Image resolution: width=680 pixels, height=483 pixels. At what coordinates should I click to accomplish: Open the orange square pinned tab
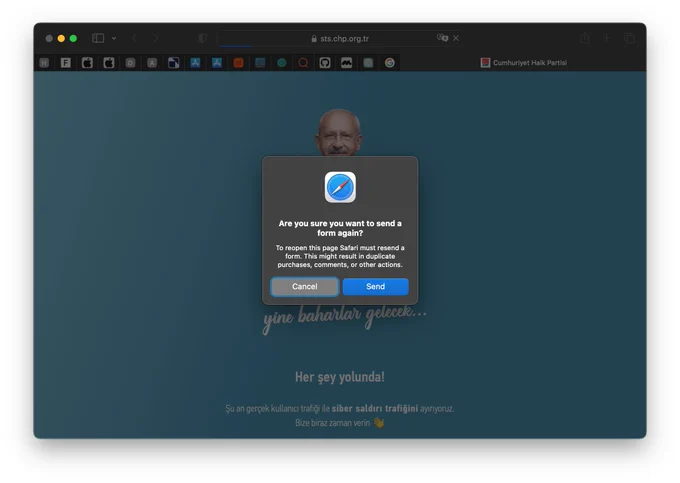pos(239,63)
